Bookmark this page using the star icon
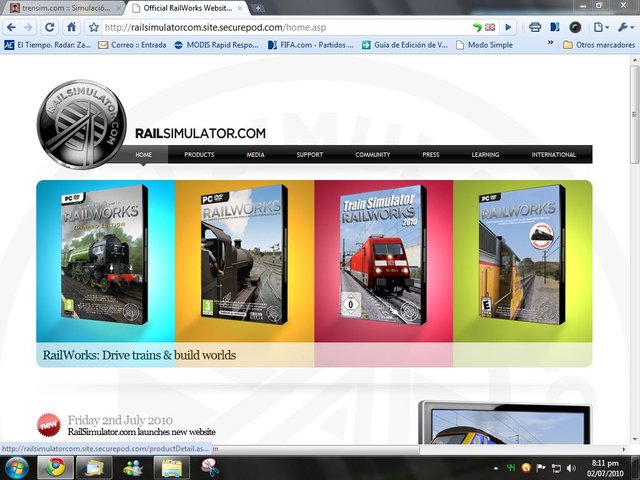 coord(93,27)
